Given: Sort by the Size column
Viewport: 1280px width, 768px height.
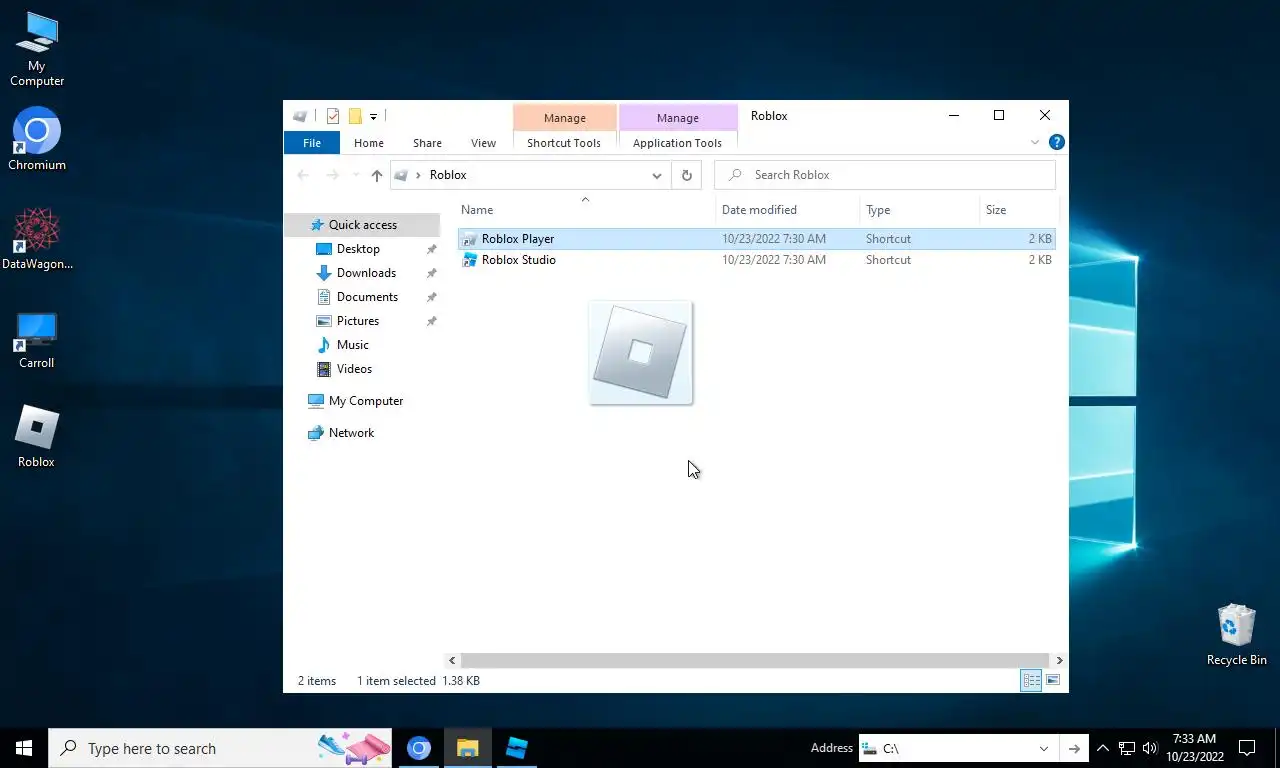Looking at the screenshot, I should click(1018, 210).
